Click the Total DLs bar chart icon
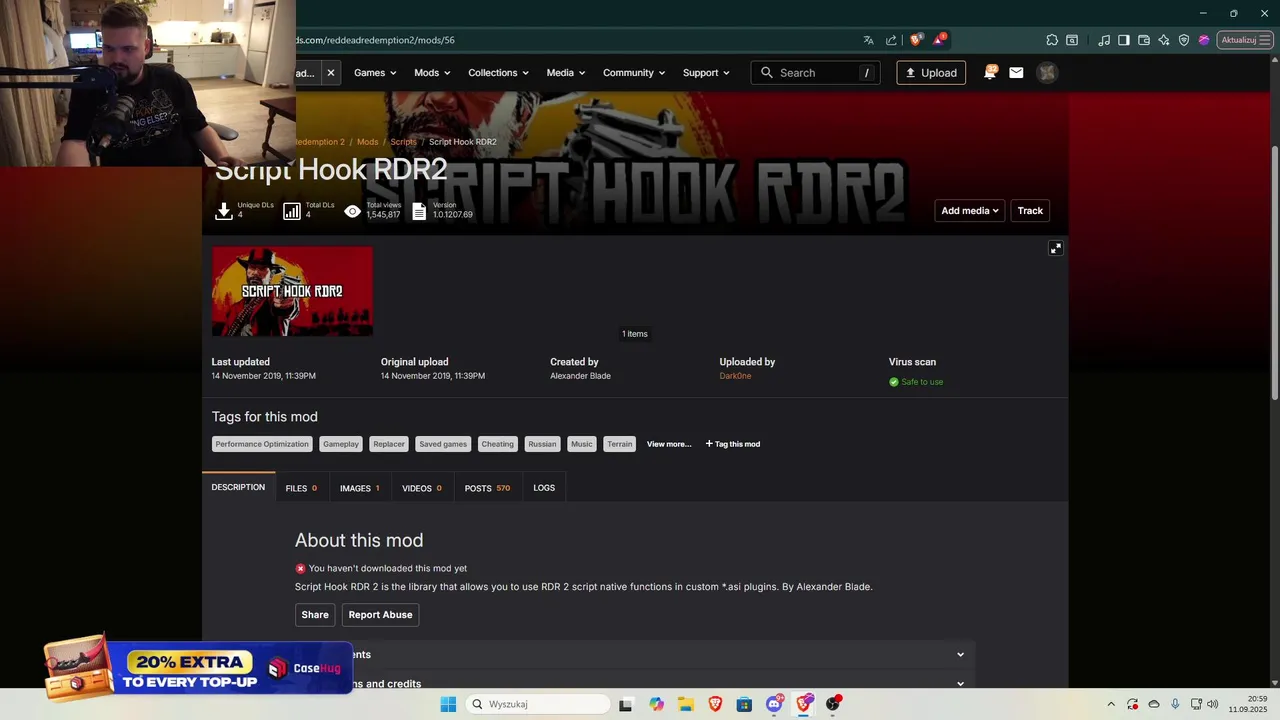The image size is (1280, 720). (292, 211)
